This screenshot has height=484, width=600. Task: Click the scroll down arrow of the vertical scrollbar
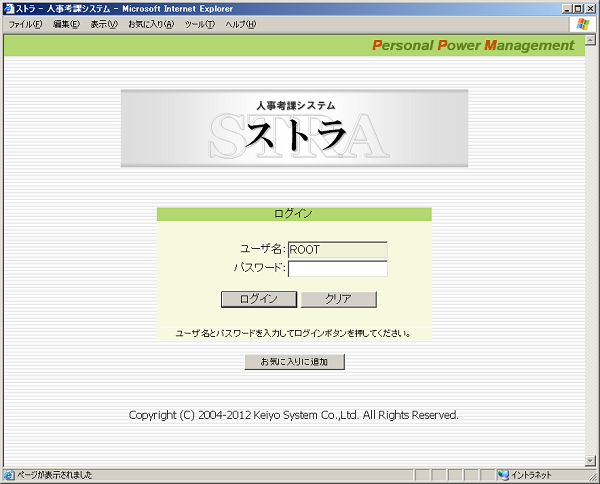590,461
